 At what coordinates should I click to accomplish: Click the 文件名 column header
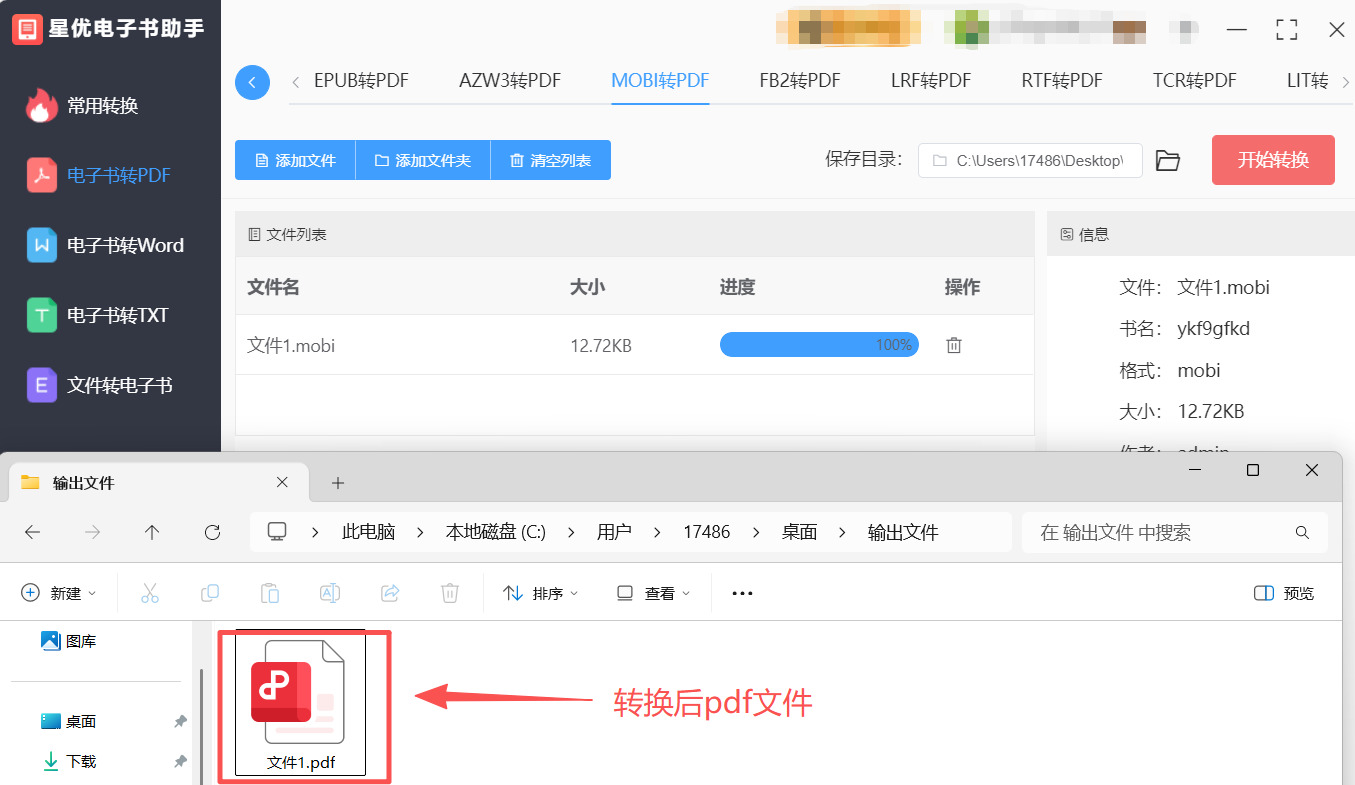pyautogui.click(x=273, y=287)
